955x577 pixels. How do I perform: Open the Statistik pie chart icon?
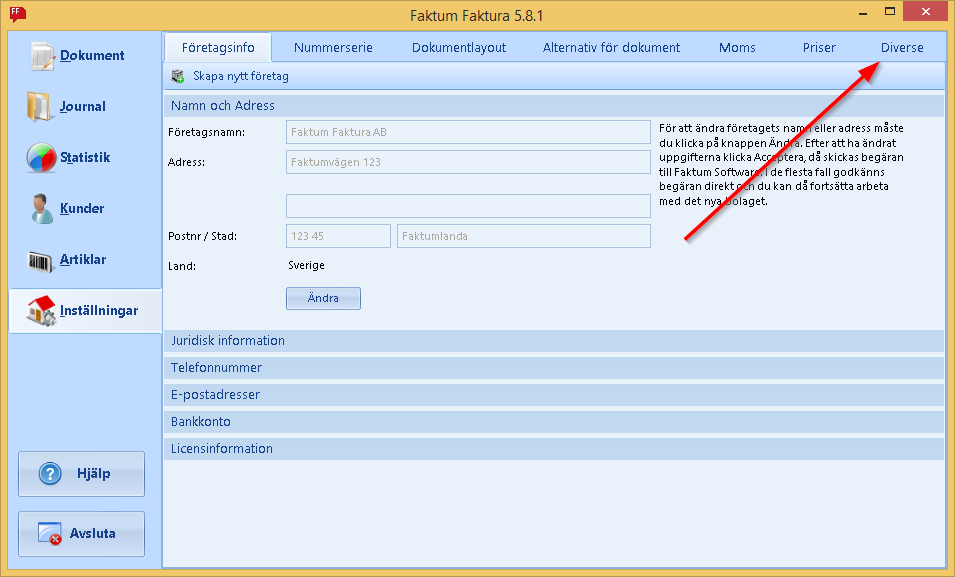(x=41, y=157)
